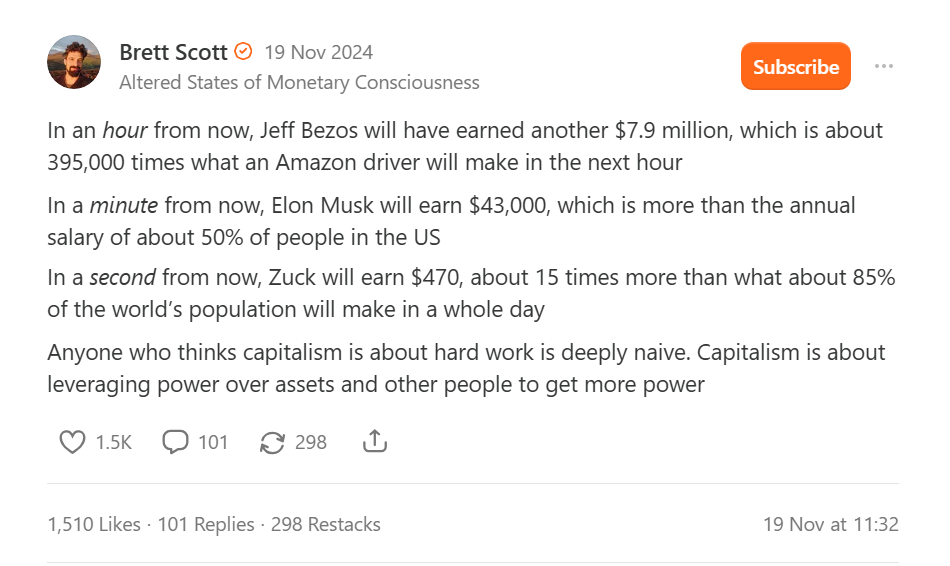Viewport: 950px width, 566px height.
Task: Visit Altered States of Monetary Consciousness publication
Action: tap(299, 82)
